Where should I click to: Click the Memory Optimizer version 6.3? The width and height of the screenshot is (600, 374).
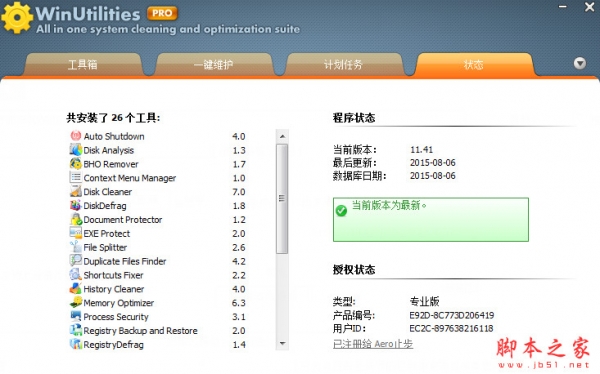(239, 303)
